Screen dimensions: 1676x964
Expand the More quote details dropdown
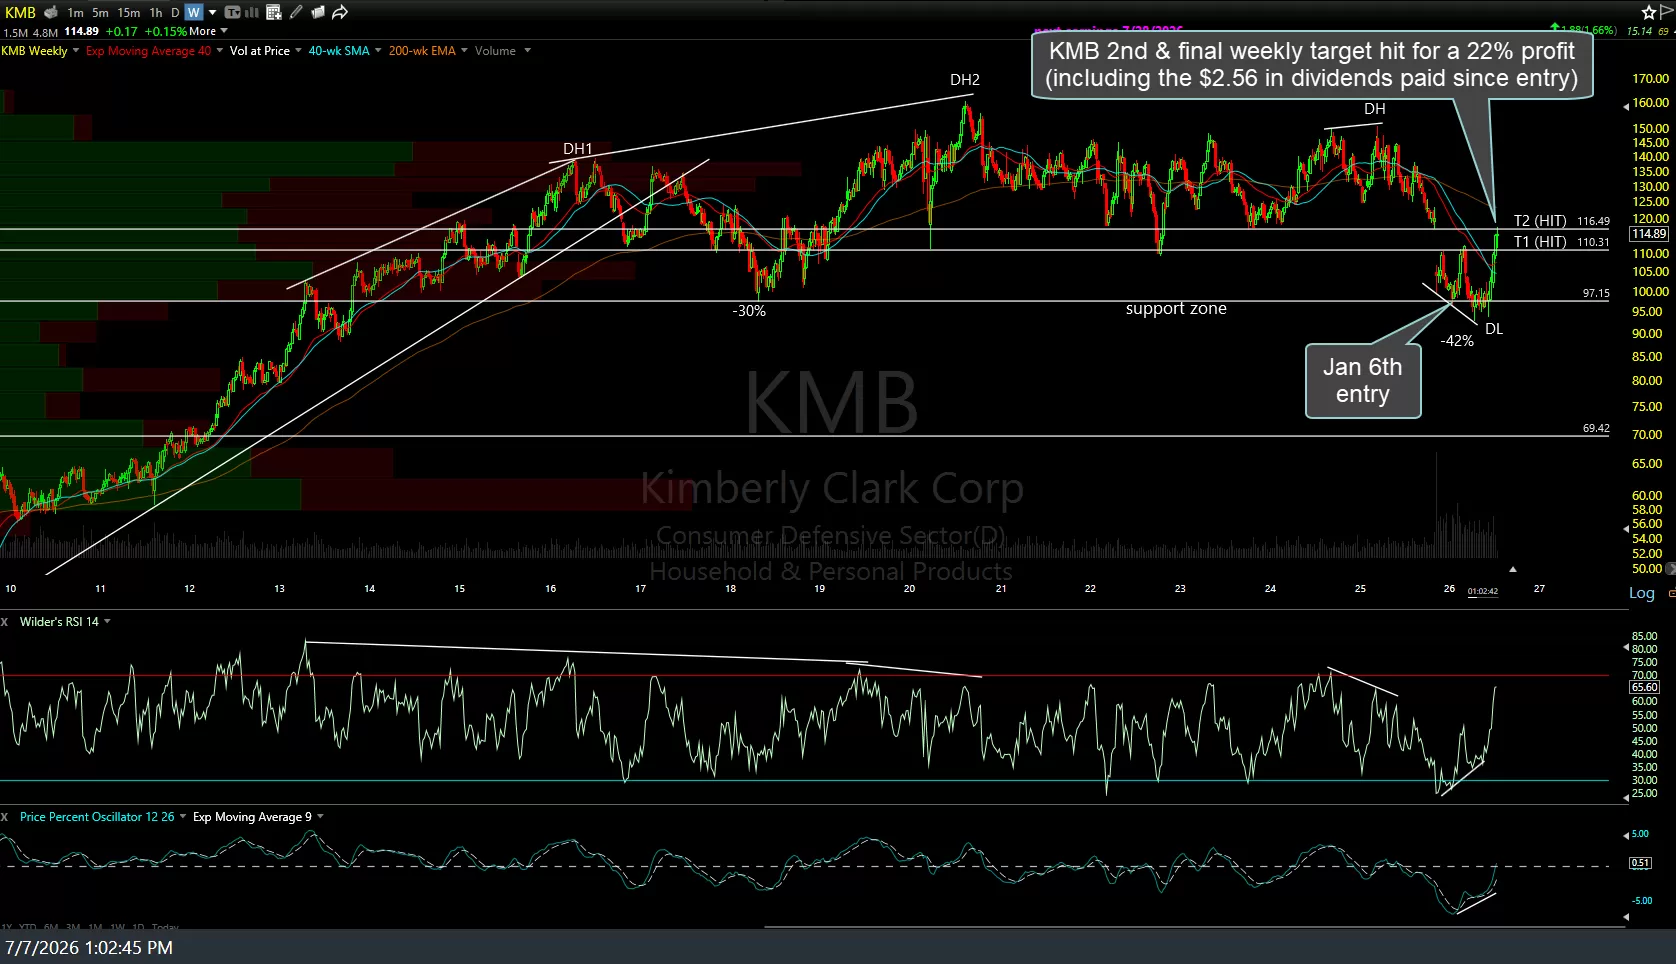click(x=224, y=31)
